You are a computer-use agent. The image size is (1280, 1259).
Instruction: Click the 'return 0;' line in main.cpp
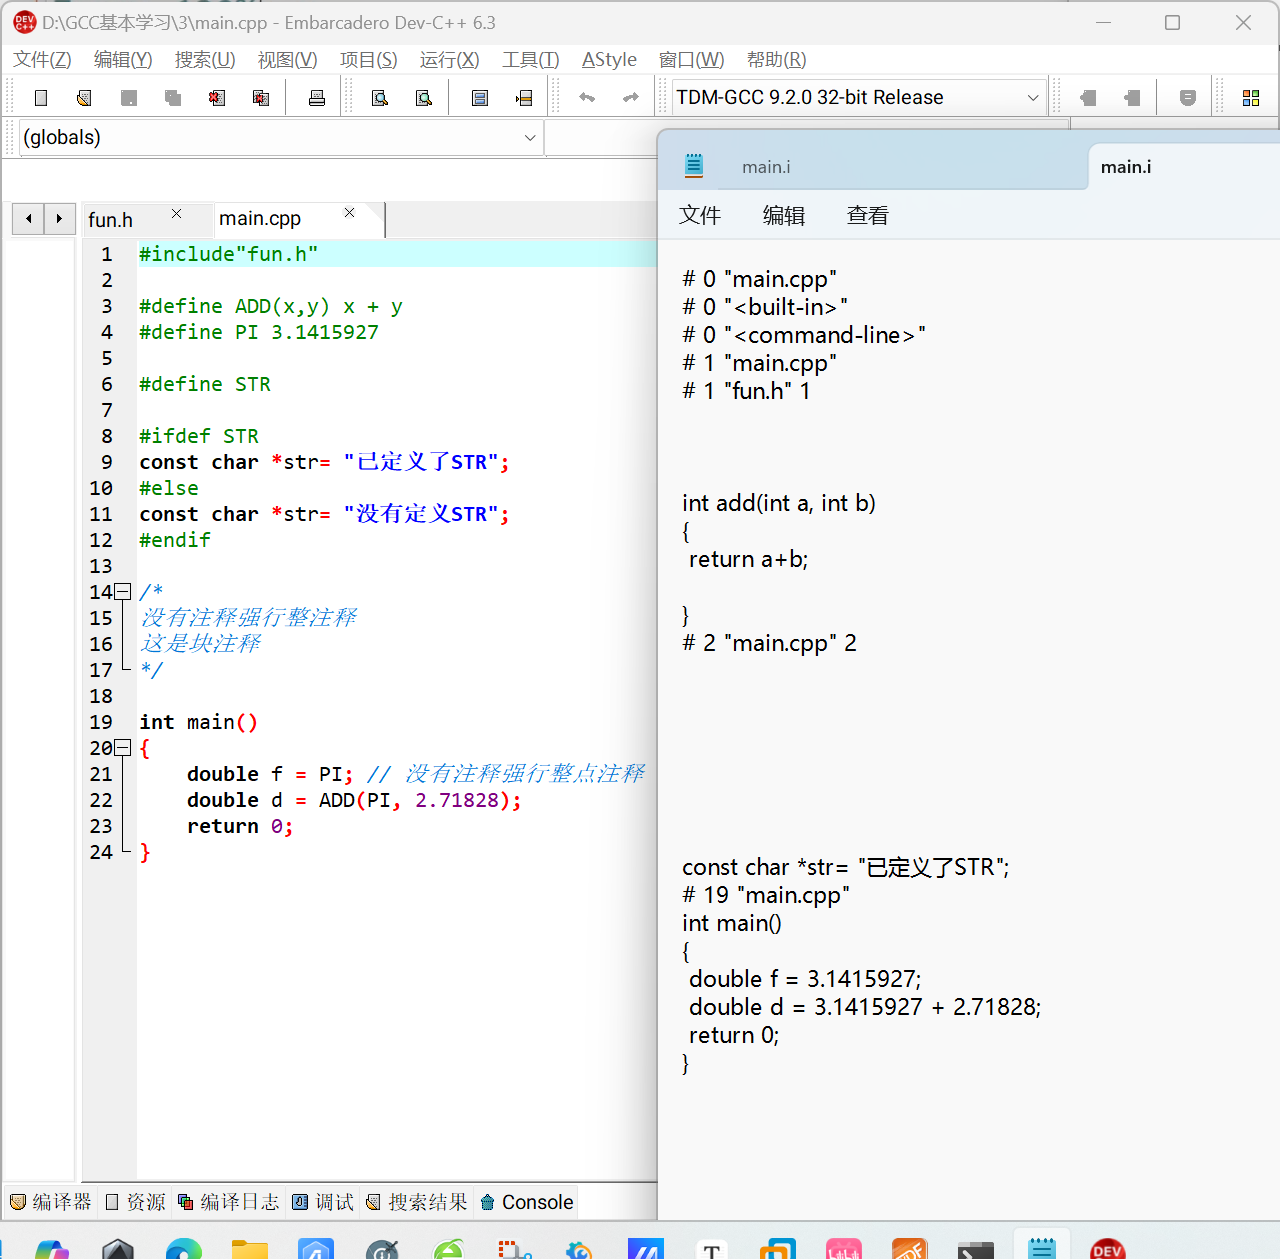tap(240, 826)
